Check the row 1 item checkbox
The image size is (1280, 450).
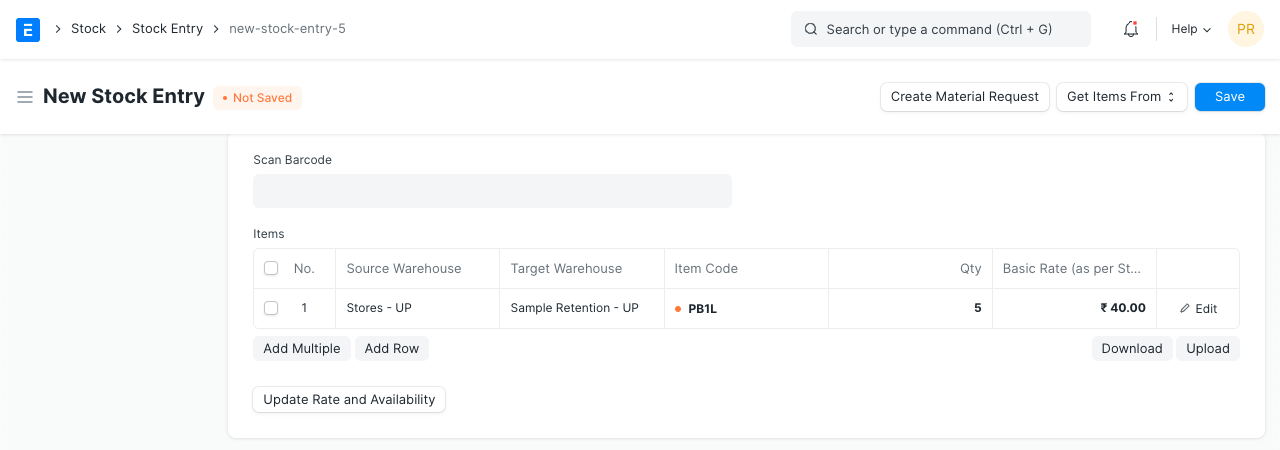click(271, 308)
